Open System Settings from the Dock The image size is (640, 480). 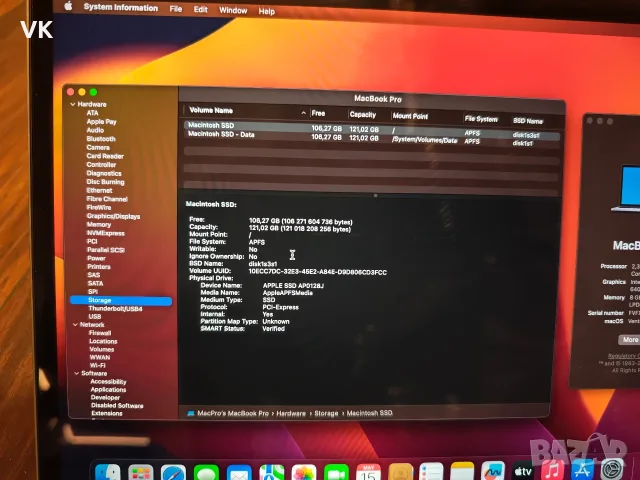pyautogui.click(x=613, y=469)
